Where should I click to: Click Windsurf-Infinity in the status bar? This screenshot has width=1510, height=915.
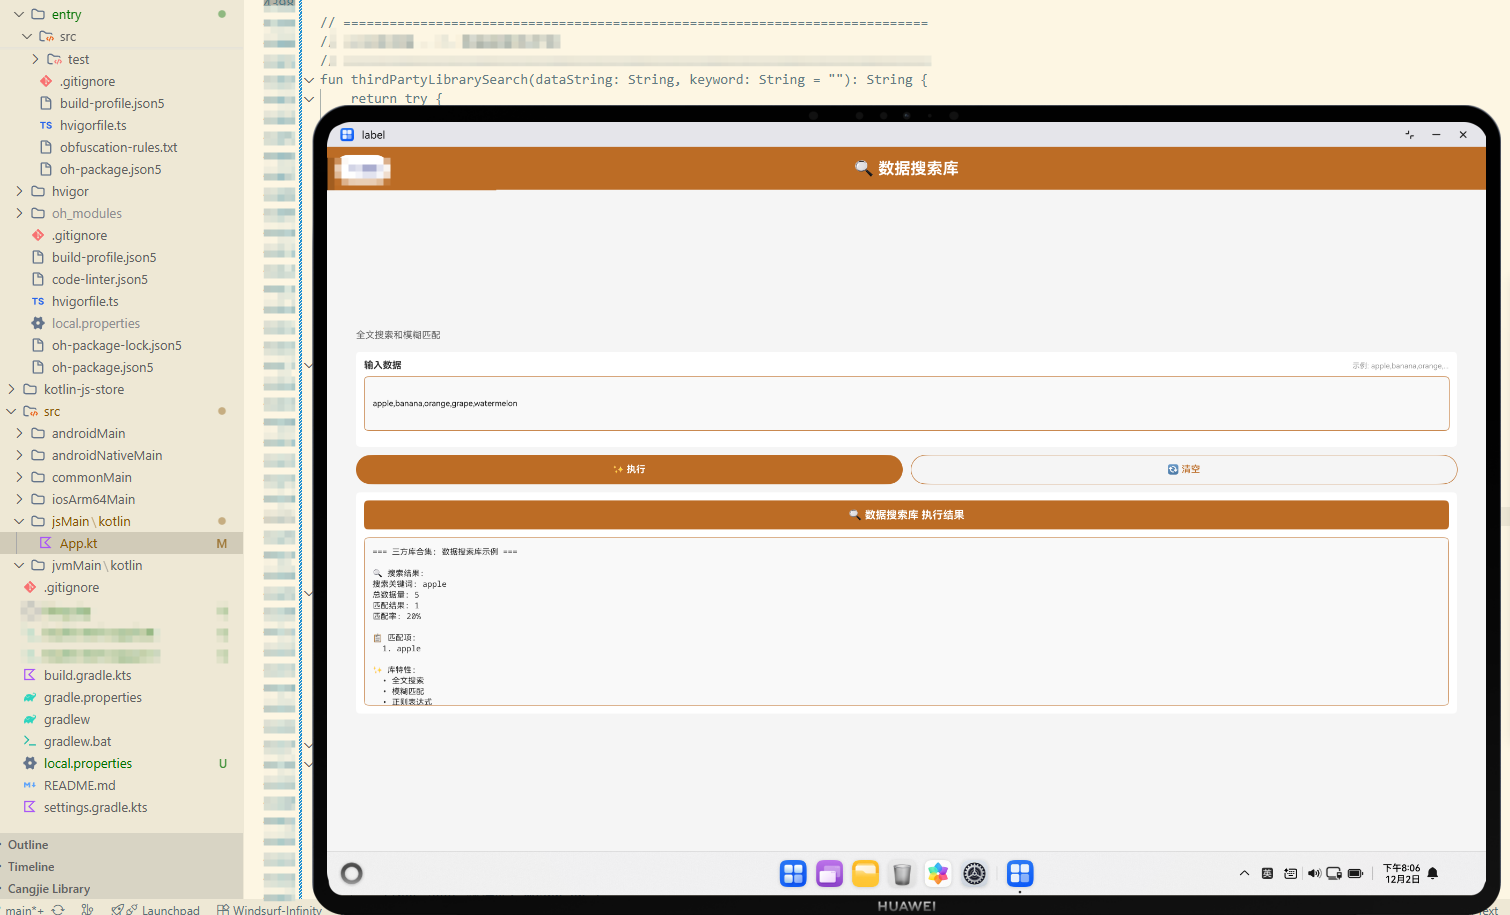click(x=270, y=910)
